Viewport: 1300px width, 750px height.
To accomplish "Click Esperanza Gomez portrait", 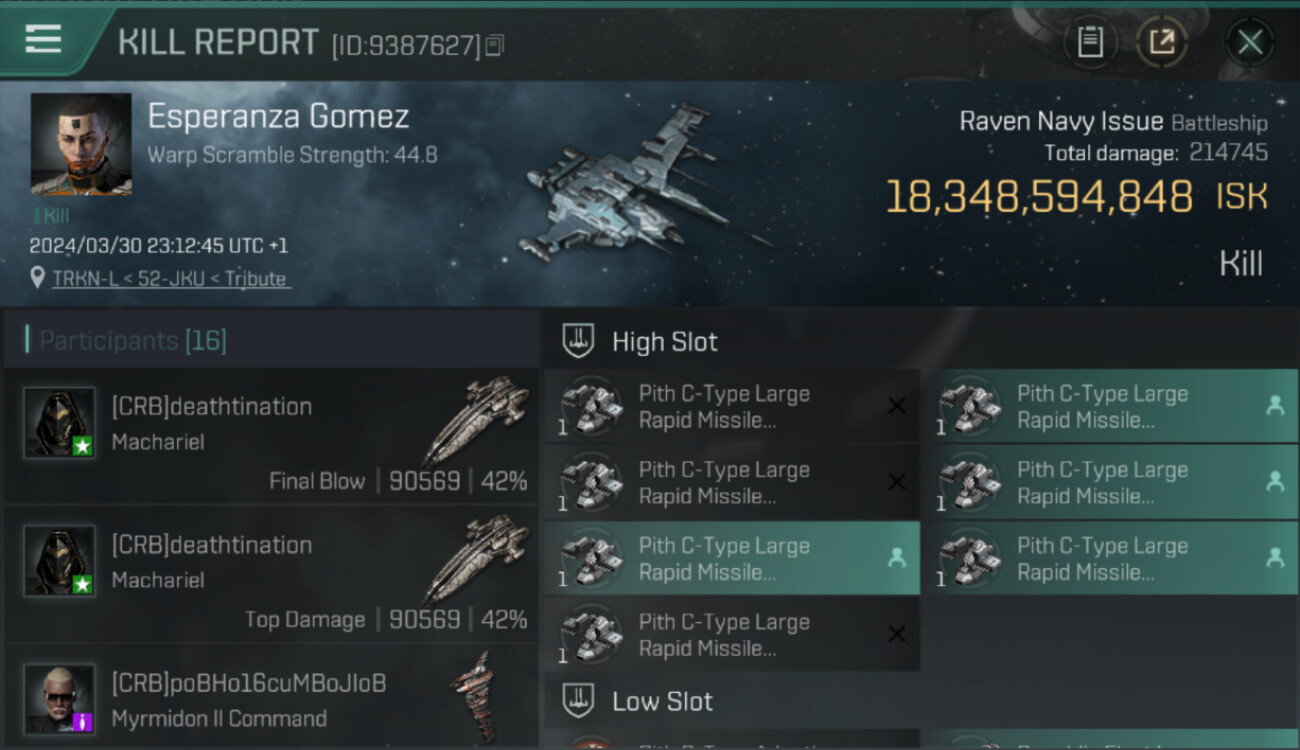I will (81, 144).
